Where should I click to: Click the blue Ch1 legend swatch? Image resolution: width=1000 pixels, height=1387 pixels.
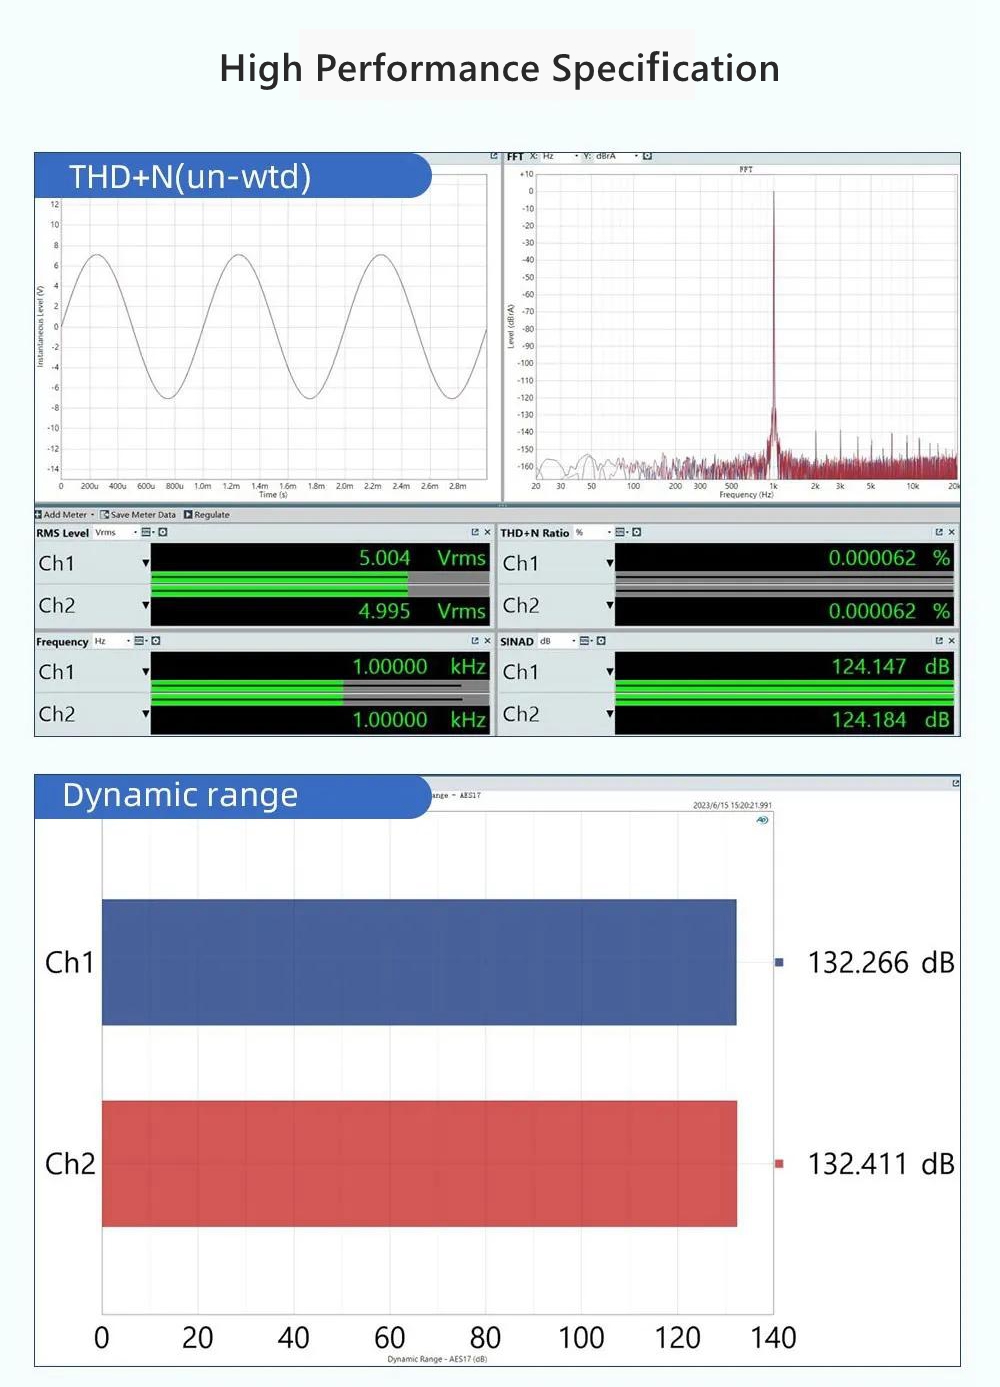(x=779, y=962)
